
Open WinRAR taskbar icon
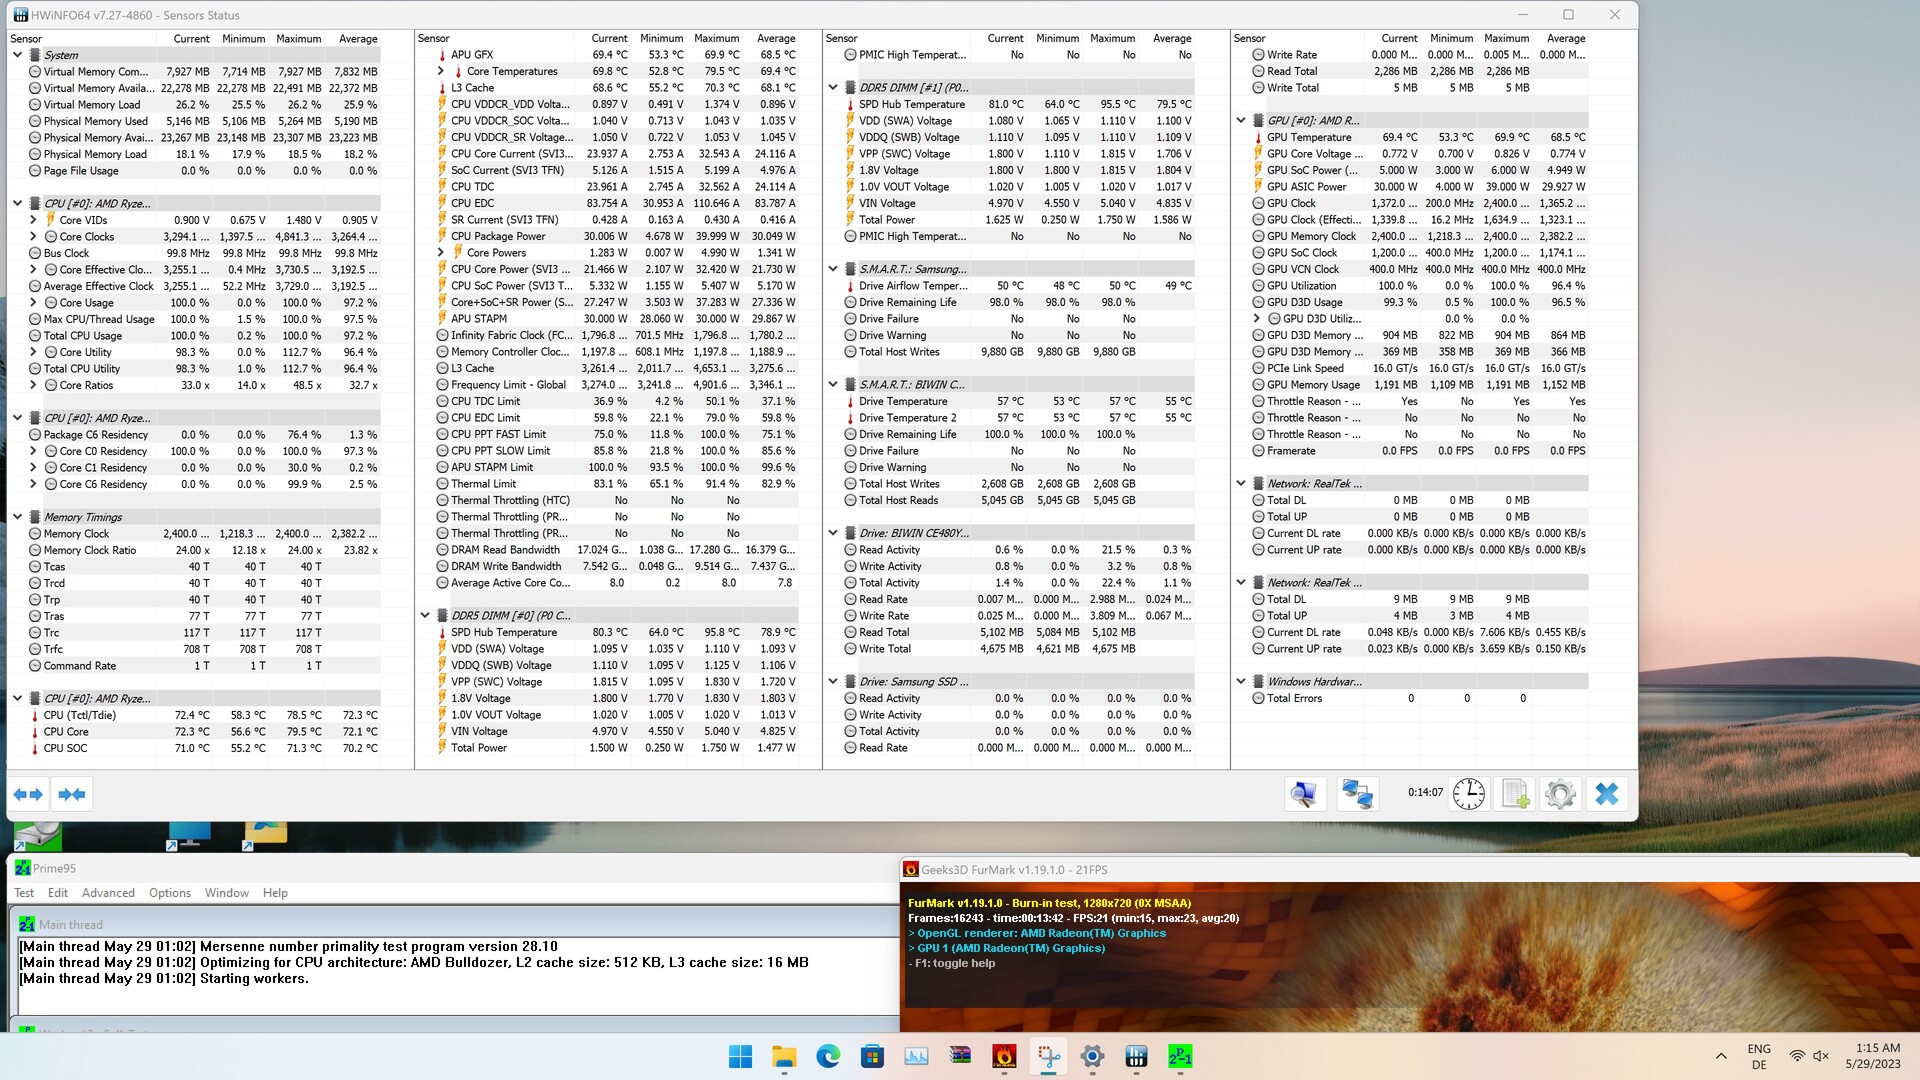960,1056
